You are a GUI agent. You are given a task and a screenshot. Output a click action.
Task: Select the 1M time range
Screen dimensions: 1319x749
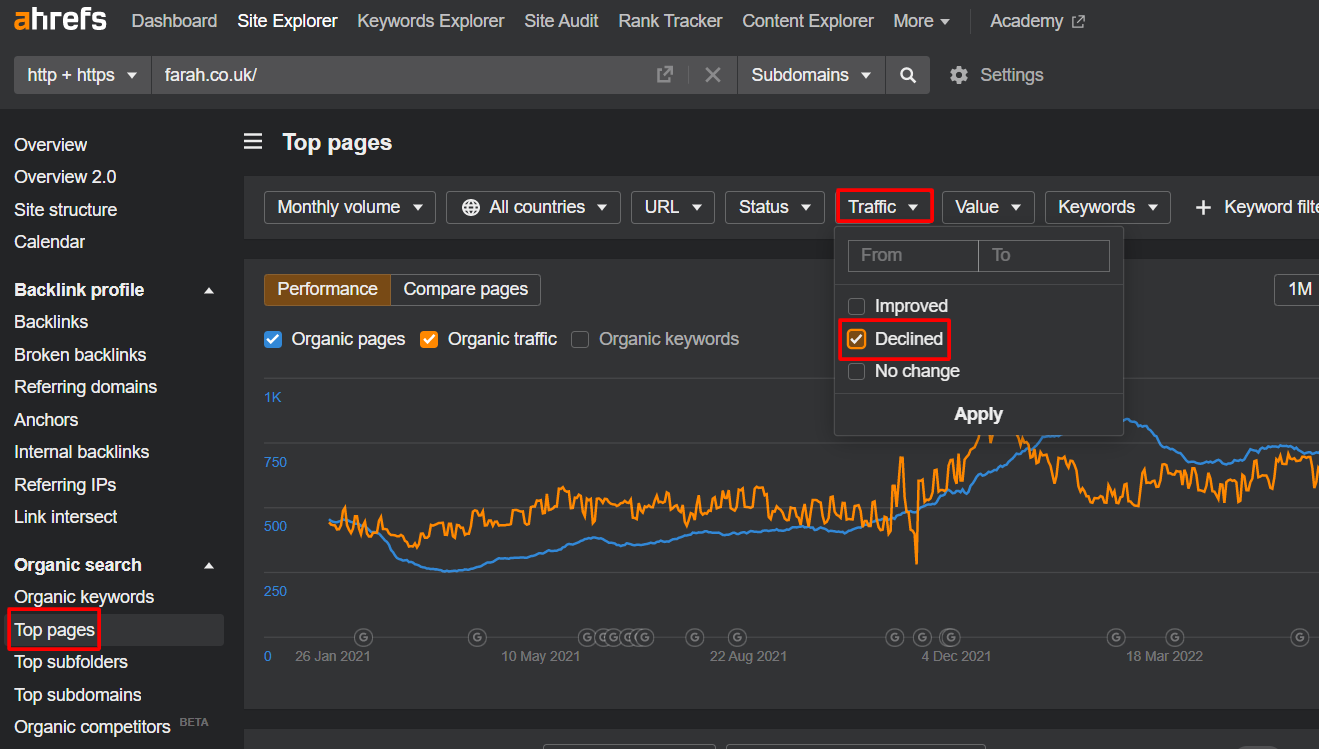click(x=1298, y=290)
